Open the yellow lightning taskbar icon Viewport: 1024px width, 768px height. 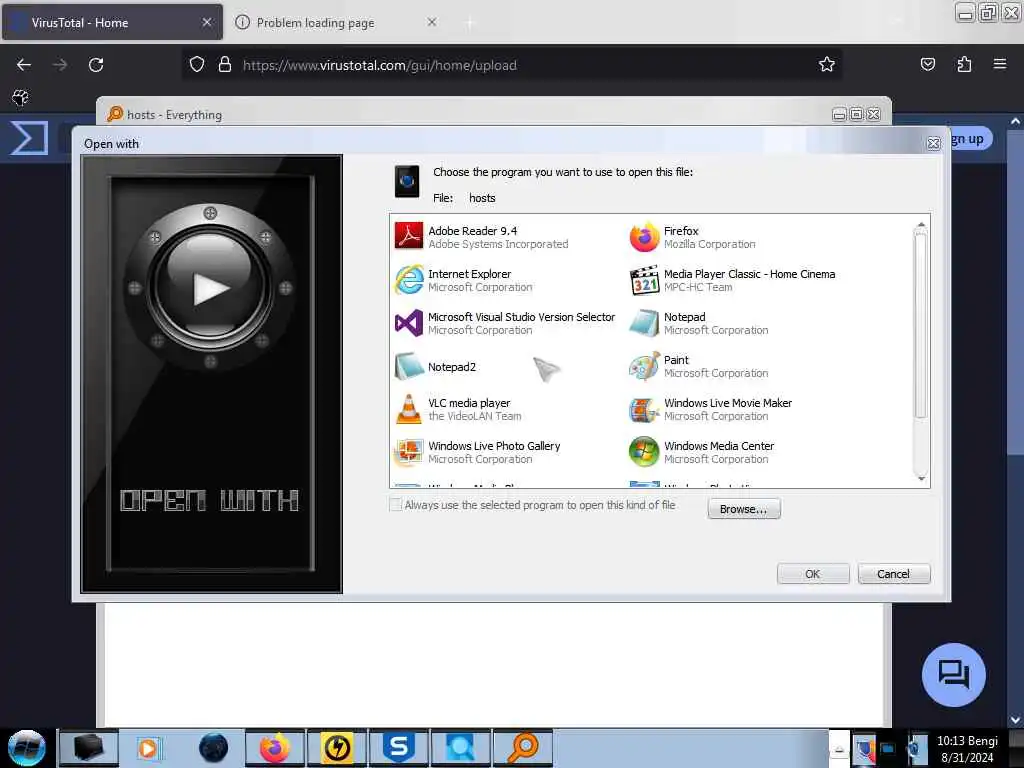point(337,748)
